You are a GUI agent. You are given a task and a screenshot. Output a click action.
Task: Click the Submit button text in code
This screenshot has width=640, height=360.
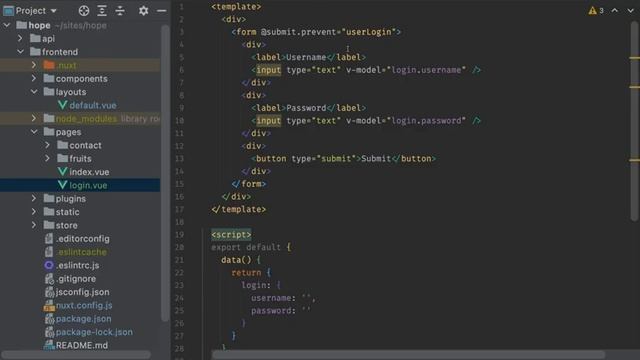(376, 158)
